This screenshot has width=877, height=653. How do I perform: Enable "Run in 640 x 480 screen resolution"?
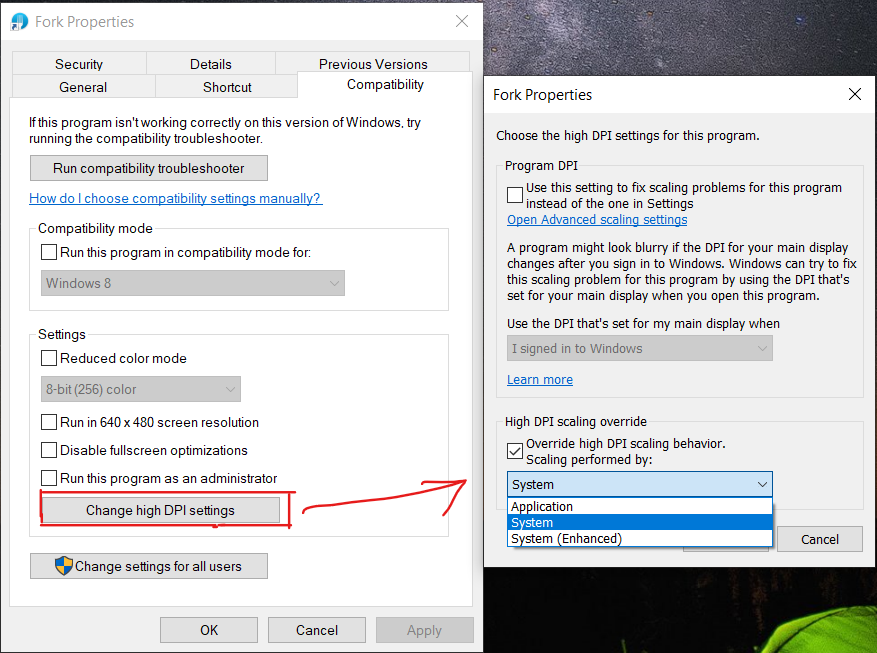49,422
